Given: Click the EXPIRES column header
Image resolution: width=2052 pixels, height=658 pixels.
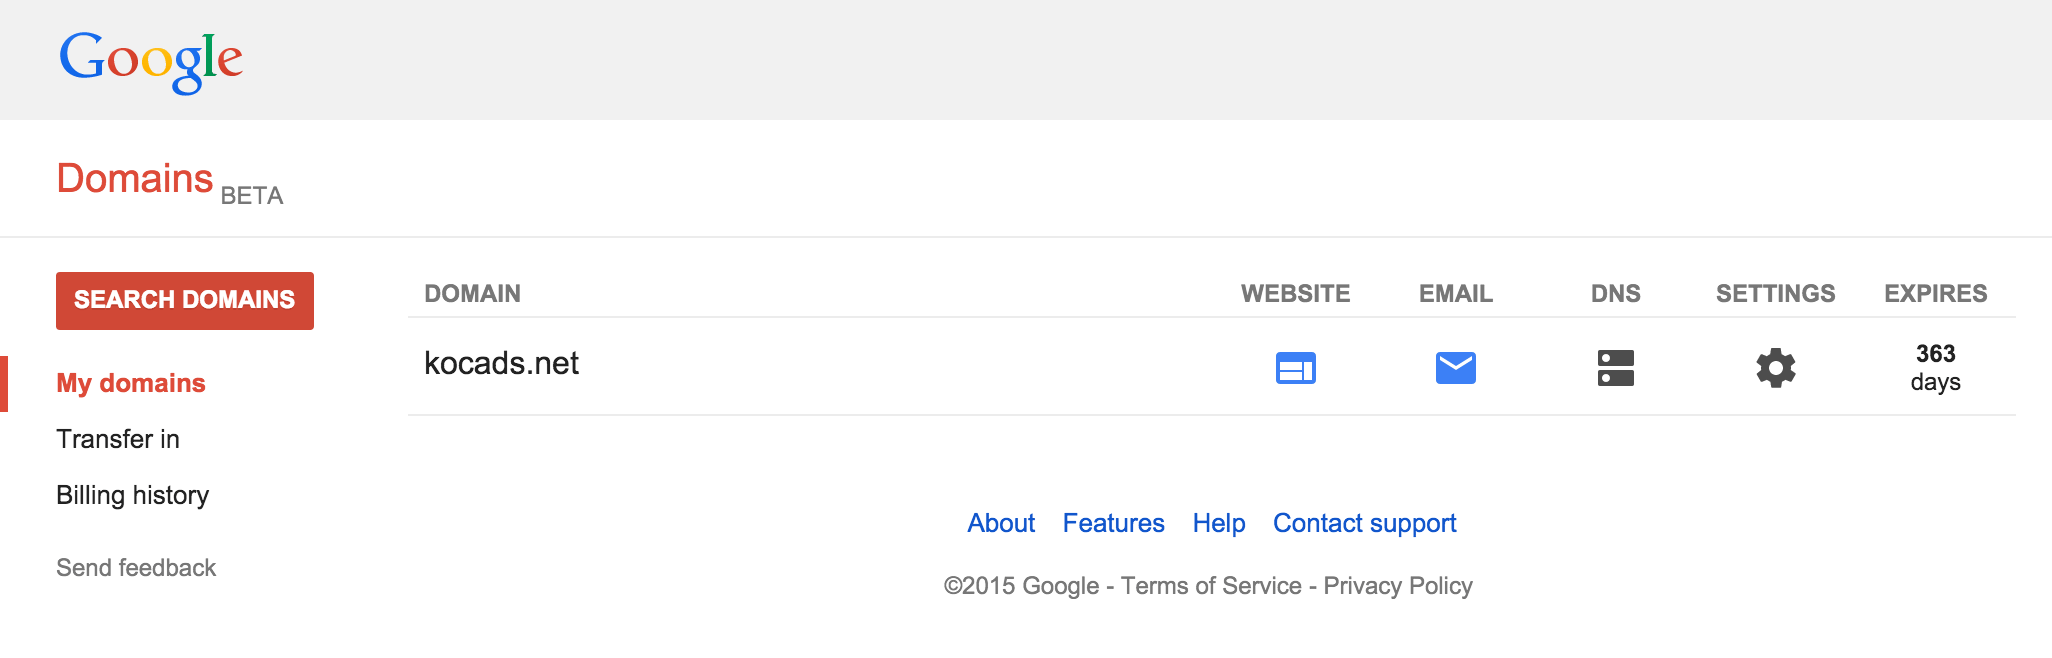Looking at the screenshot, I should 1936,294.
